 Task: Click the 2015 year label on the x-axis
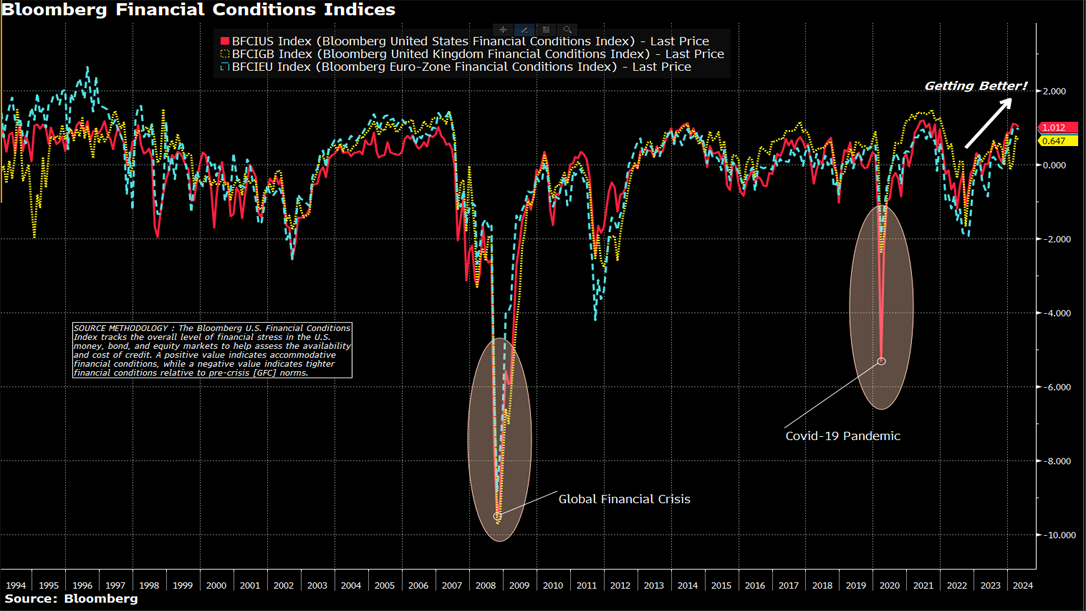point(721,585)
